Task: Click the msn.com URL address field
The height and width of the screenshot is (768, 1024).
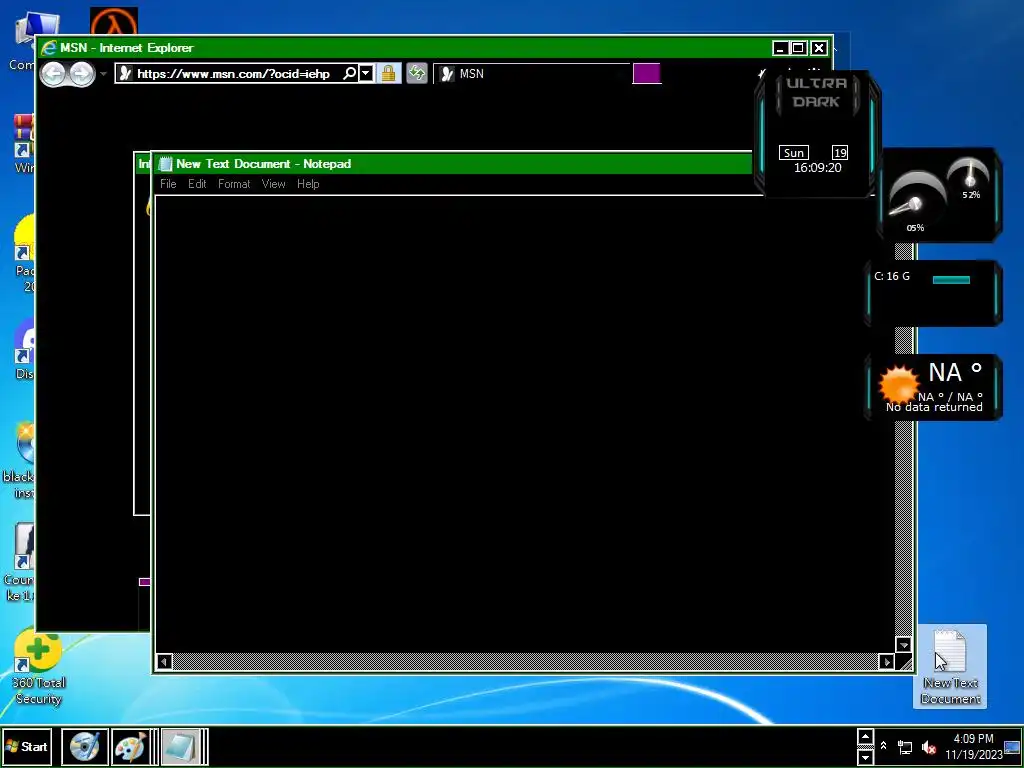Action: point(233,74)
